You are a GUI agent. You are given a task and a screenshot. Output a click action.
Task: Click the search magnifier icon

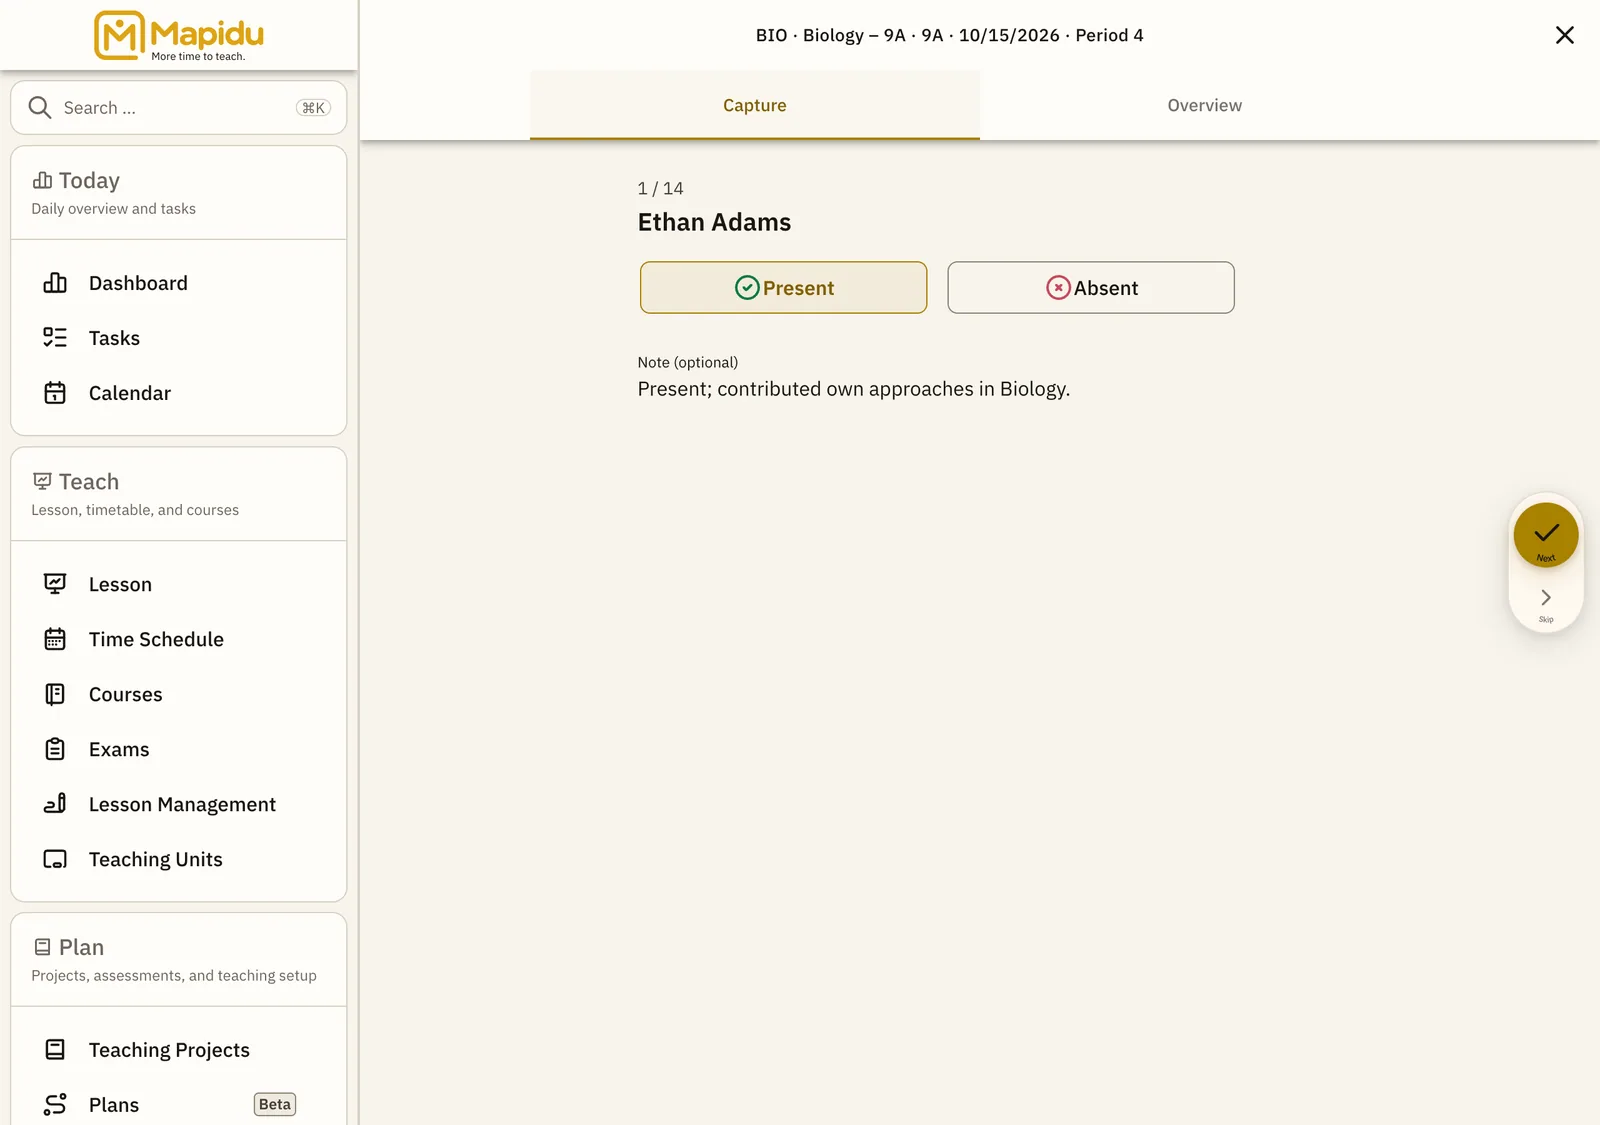(x=40, y=107)
